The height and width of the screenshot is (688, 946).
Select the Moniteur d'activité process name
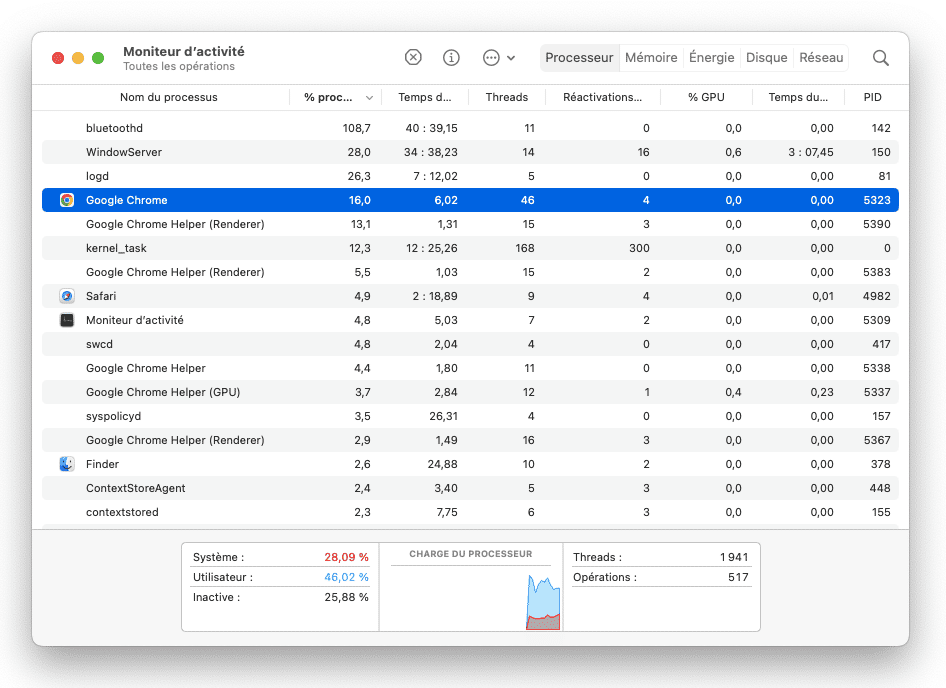coord(135,320)
